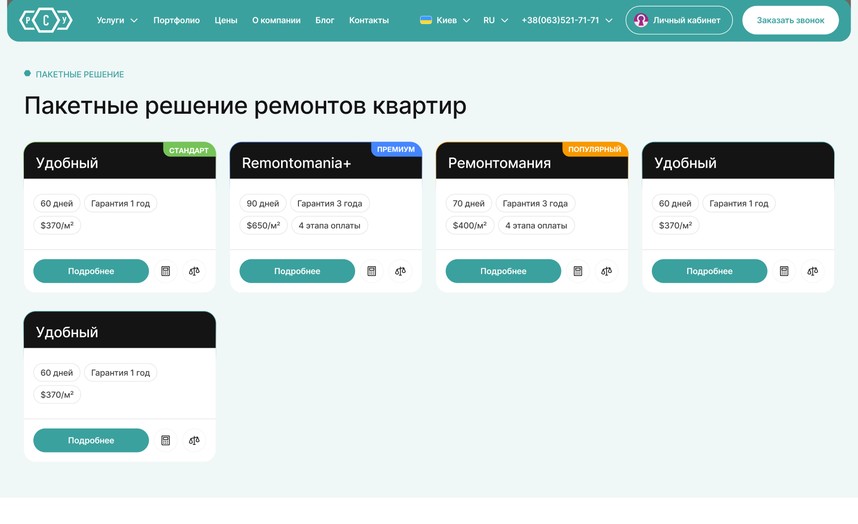Click "$370/м²" on the СТАНДАРТ Удобный card

point(57,225)
